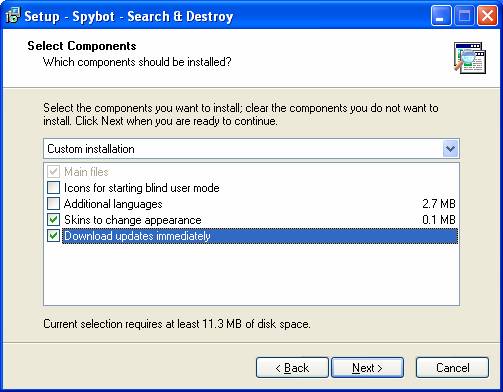Open the Custom installation dropdown arrow
This screenshot has width=503, height=392.
click(x=451, y=149)
